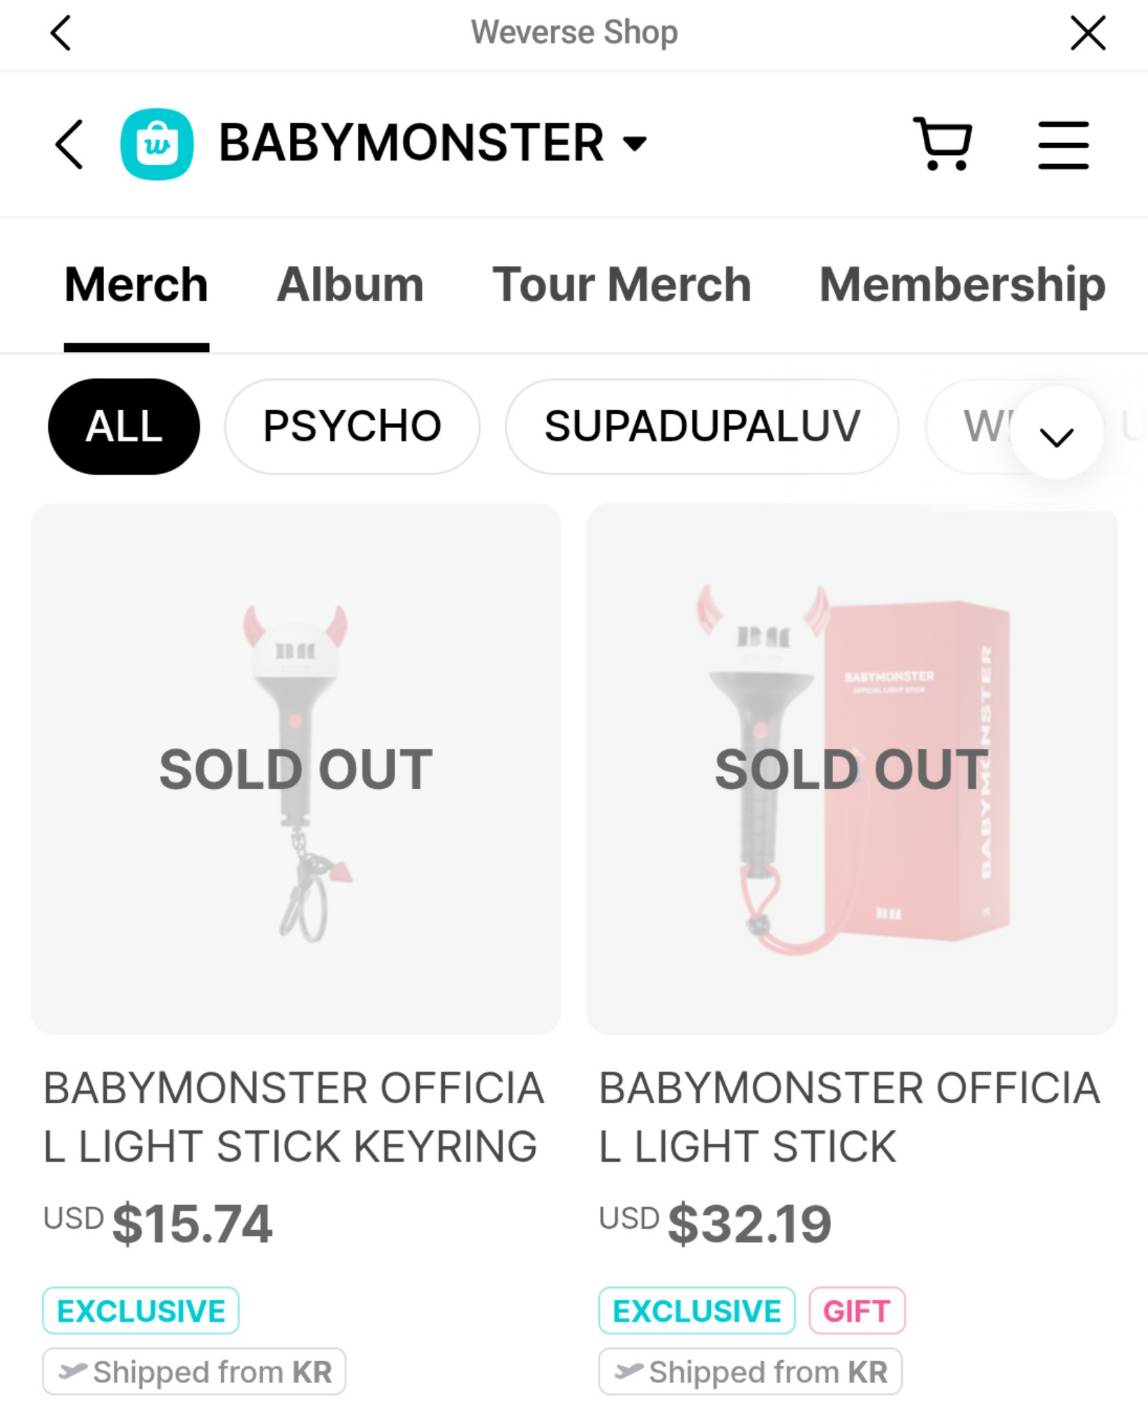Expand the category filter chevron
Viewport: 1148px width, 1425px height.
[x=1056, y=435]
